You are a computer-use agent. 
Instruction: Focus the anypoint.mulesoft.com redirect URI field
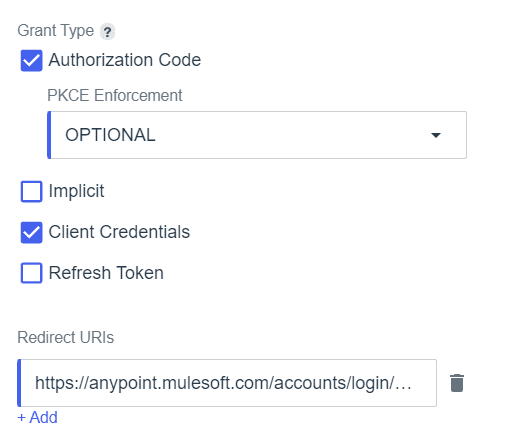tap(227, 383)
